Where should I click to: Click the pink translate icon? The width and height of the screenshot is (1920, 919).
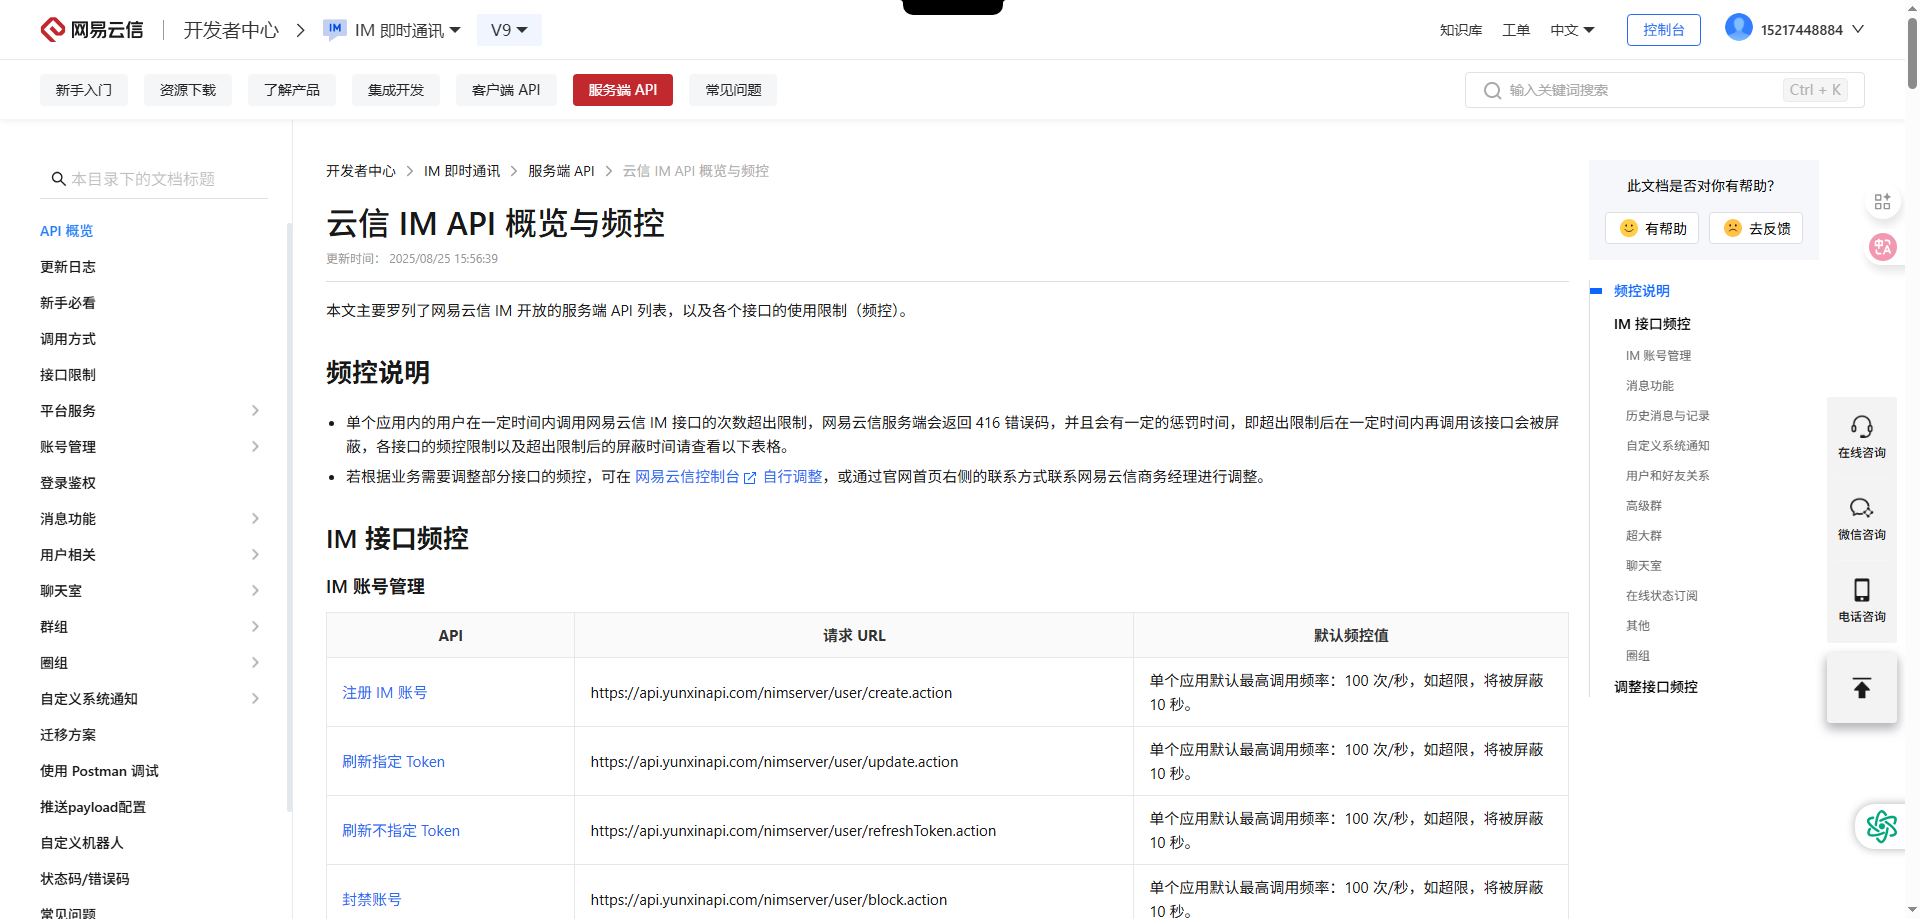[x=1883, y=247]
